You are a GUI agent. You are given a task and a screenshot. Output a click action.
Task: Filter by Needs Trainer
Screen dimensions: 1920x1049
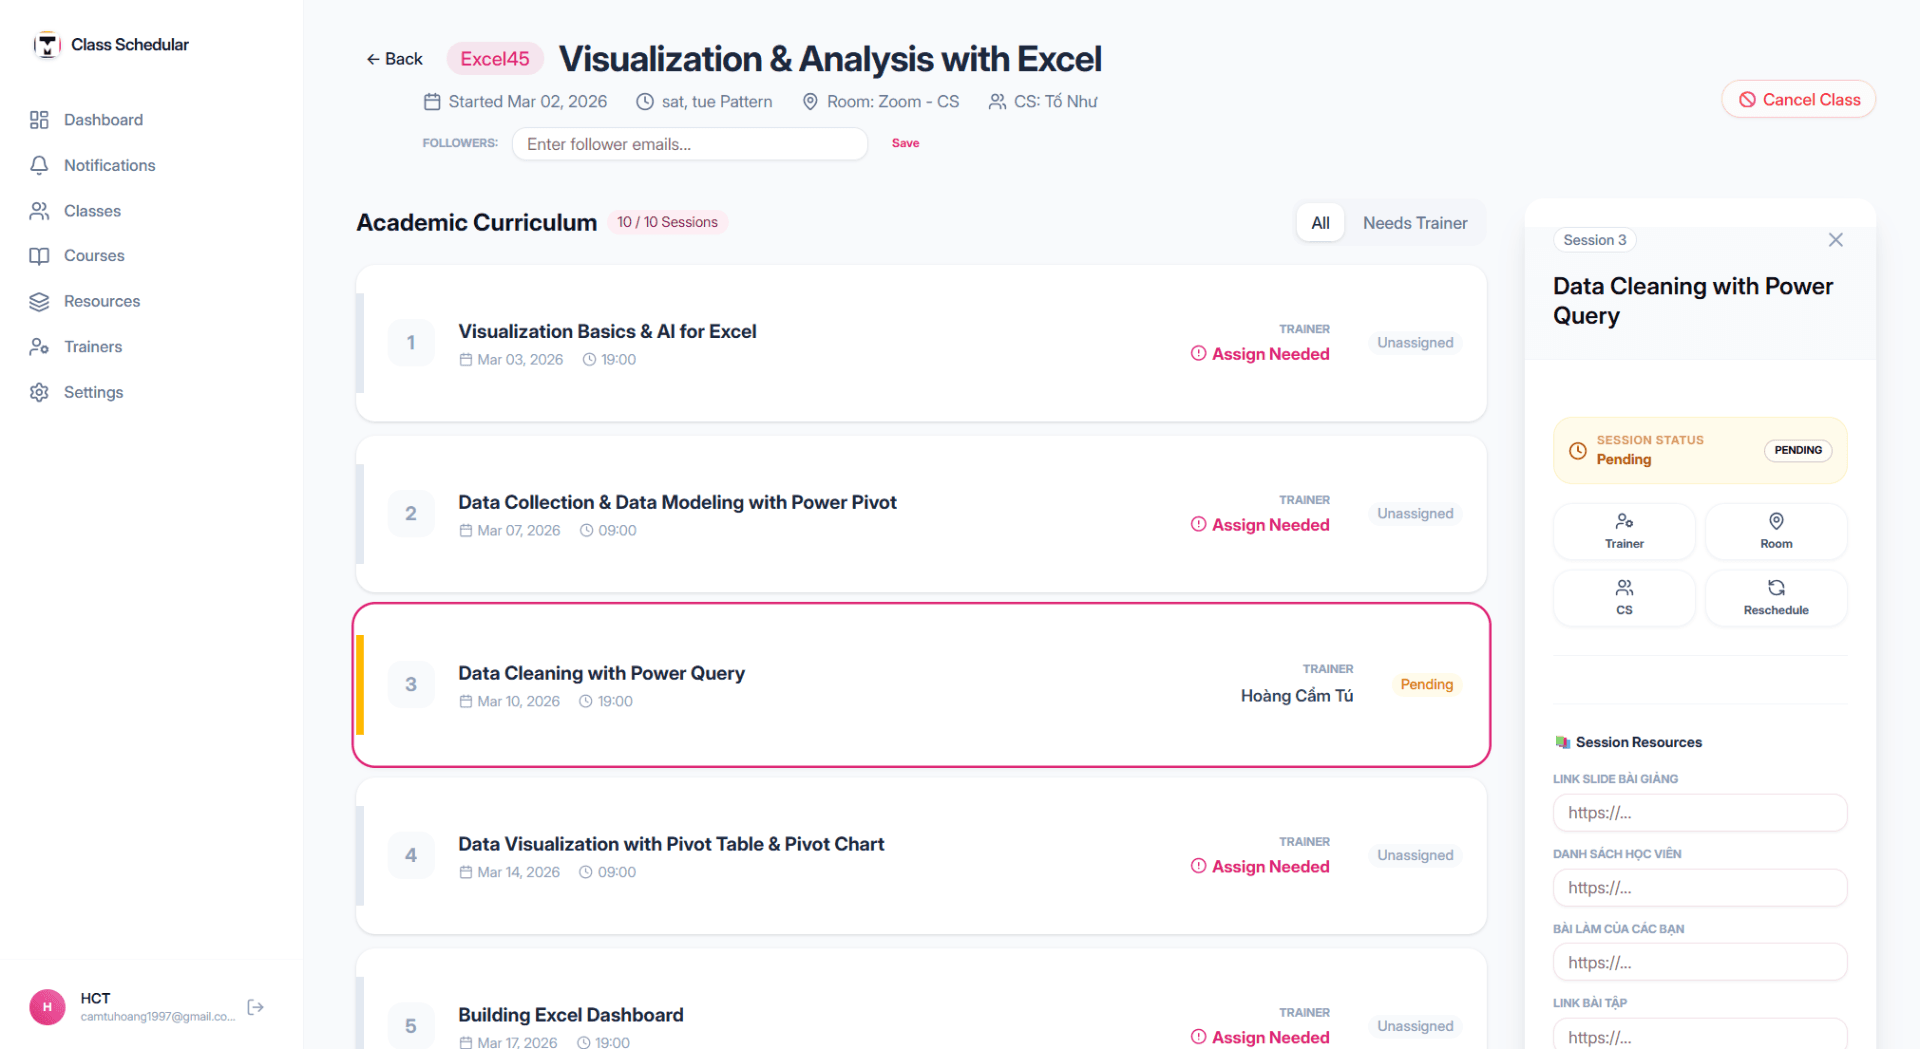(x=1415, y=223)
